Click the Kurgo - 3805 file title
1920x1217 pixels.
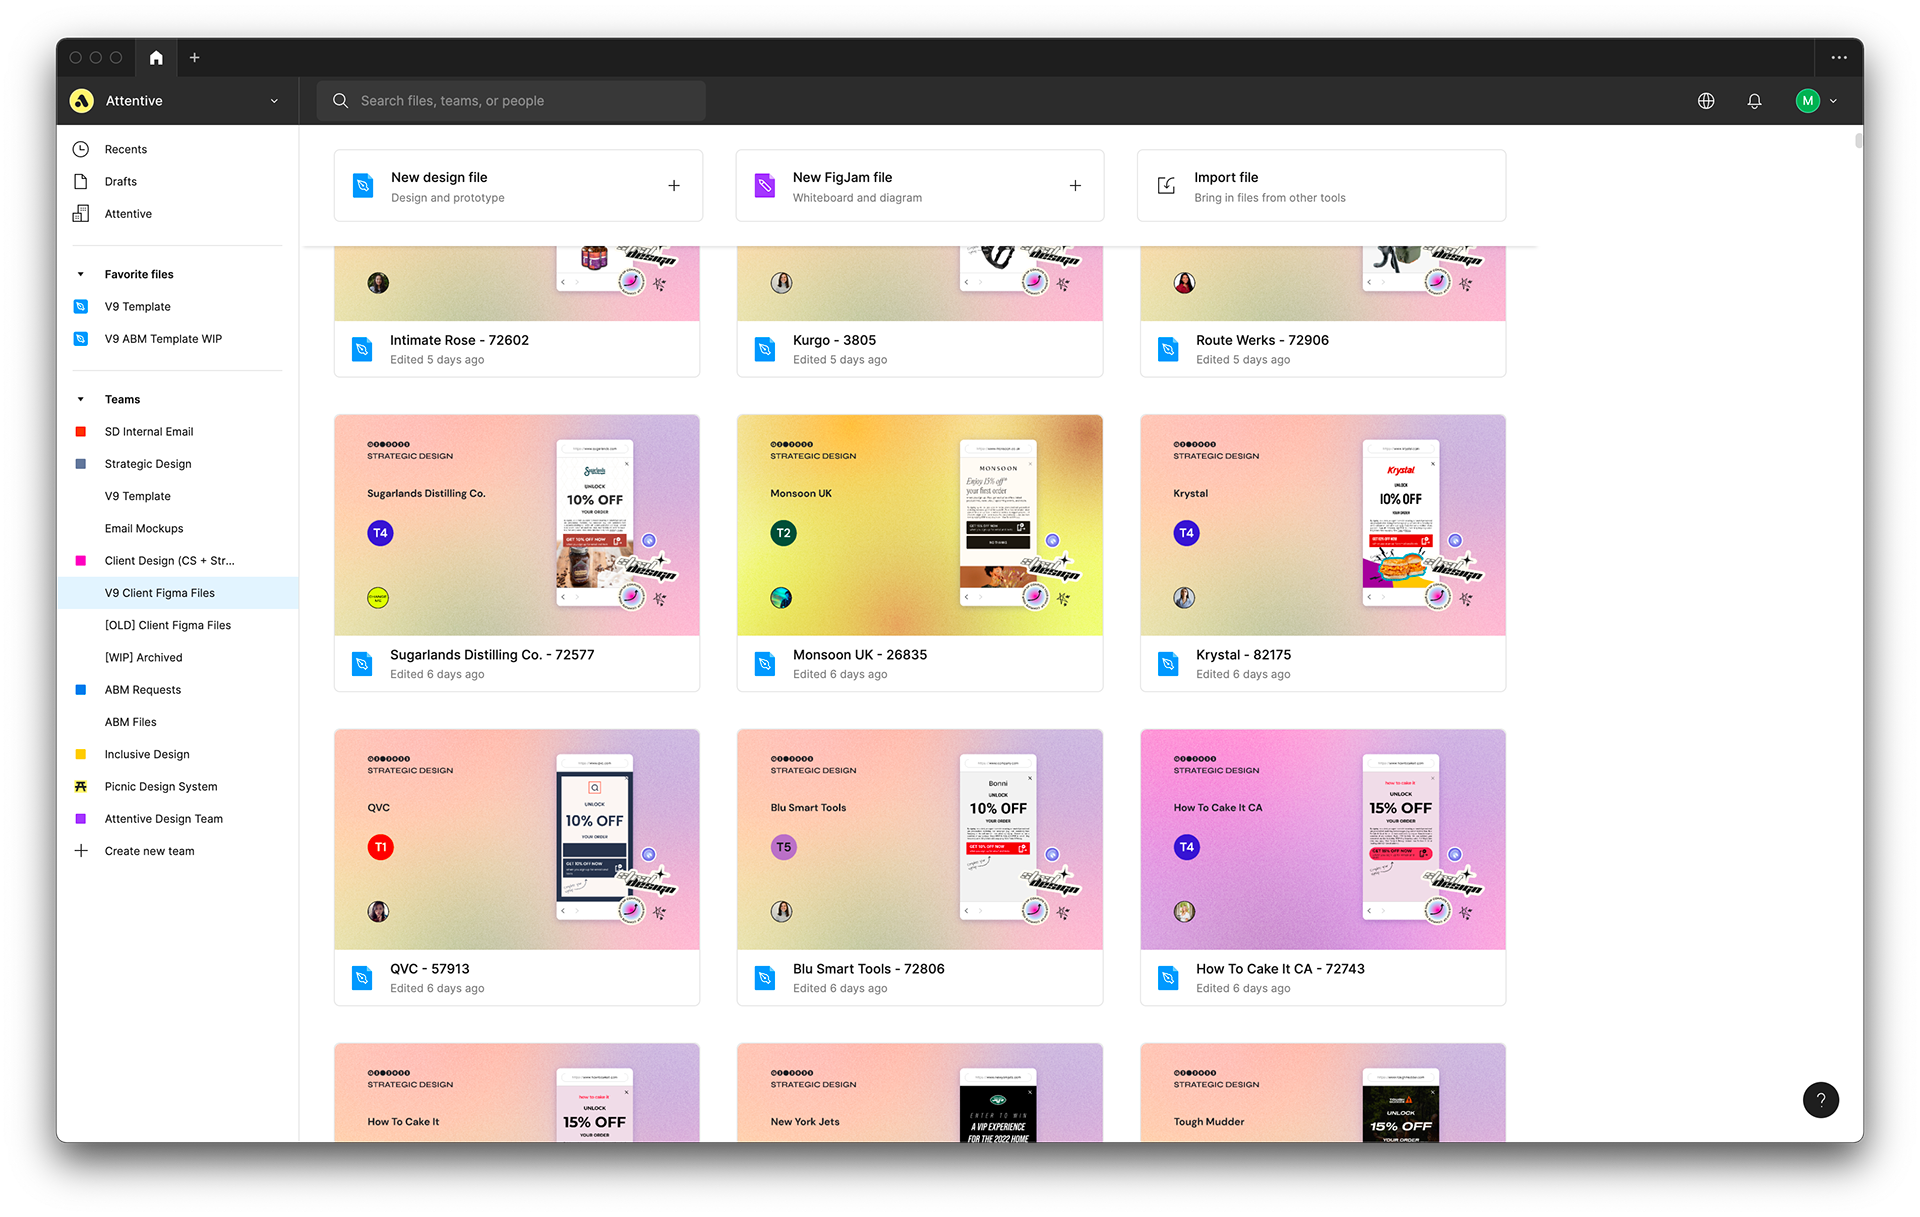coord(834,340)
